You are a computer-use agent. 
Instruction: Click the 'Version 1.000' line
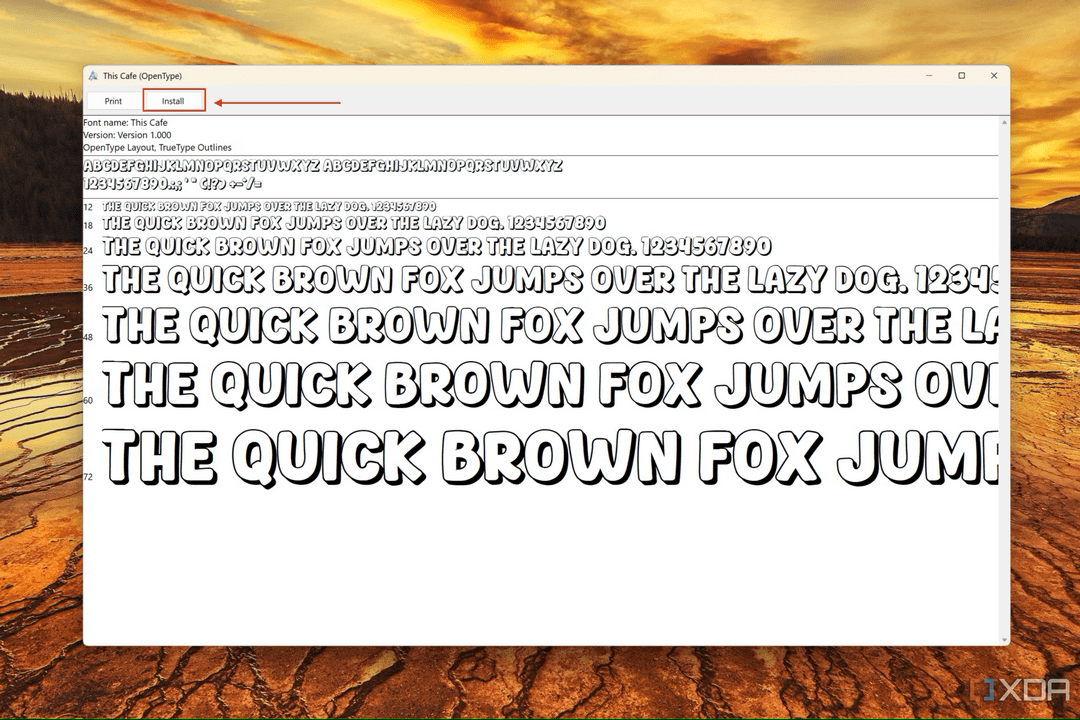(x=127, y=135)
